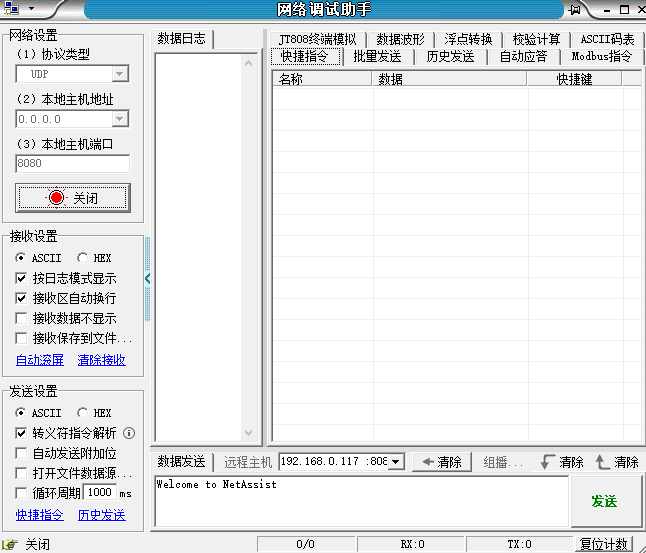Click 清除 with the up-curved arrow icon

pos(616,462)
